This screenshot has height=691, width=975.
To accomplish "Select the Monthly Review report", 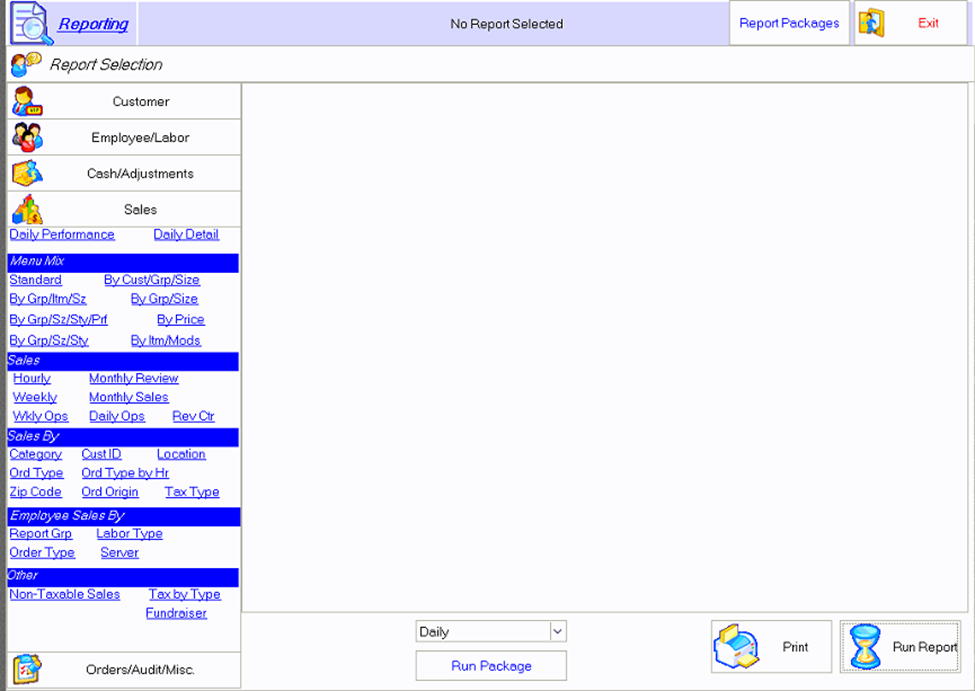I will coord(134,378).
